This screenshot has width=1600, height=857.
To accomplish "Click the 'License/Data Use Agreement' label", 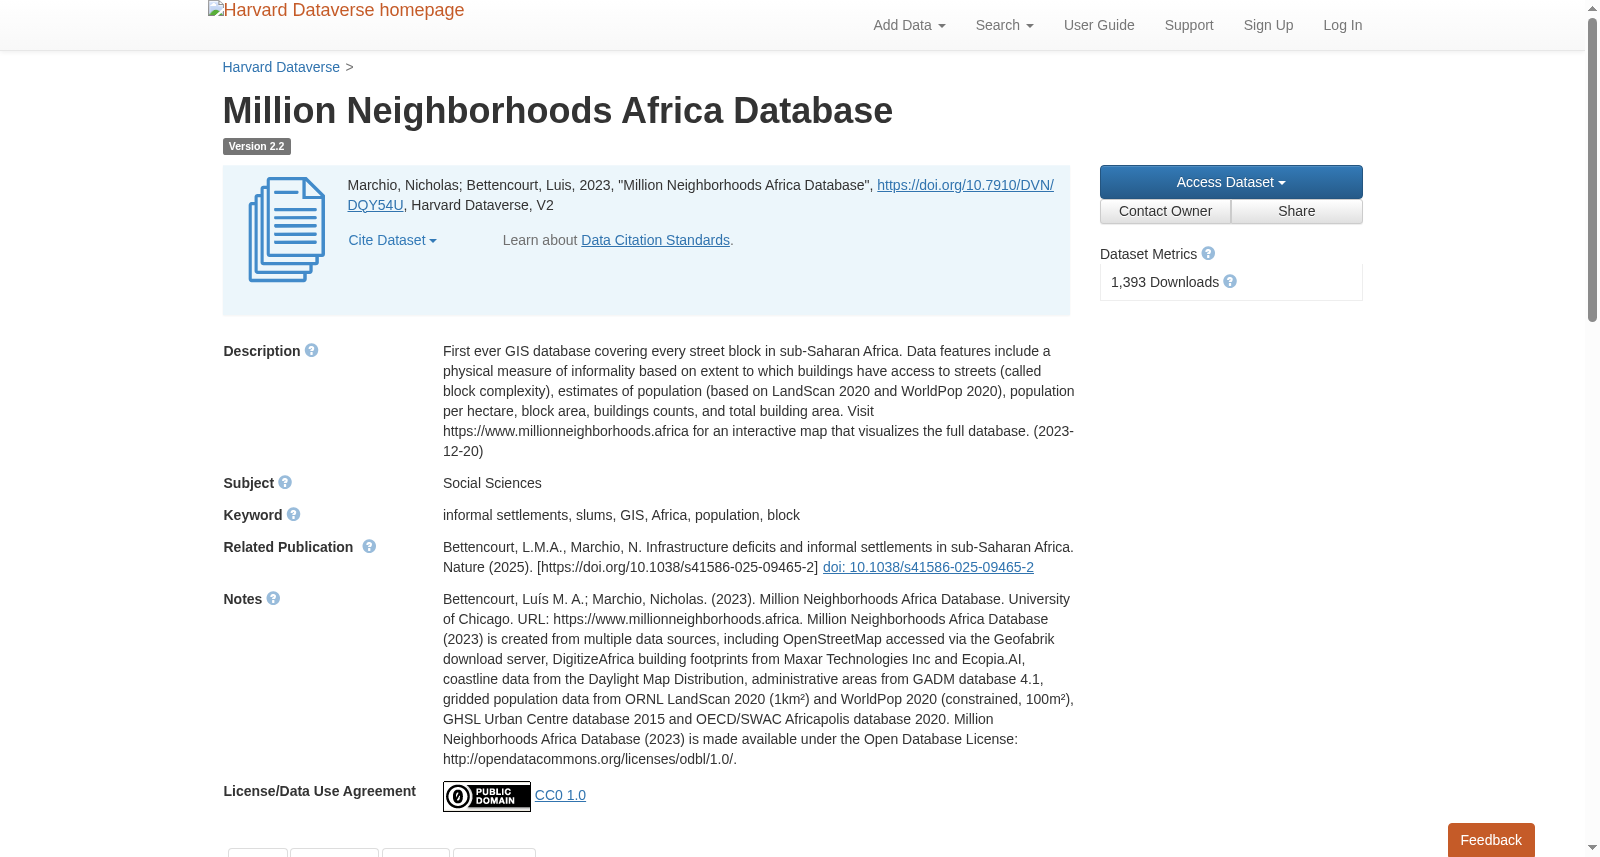I will tap(319, 791).
